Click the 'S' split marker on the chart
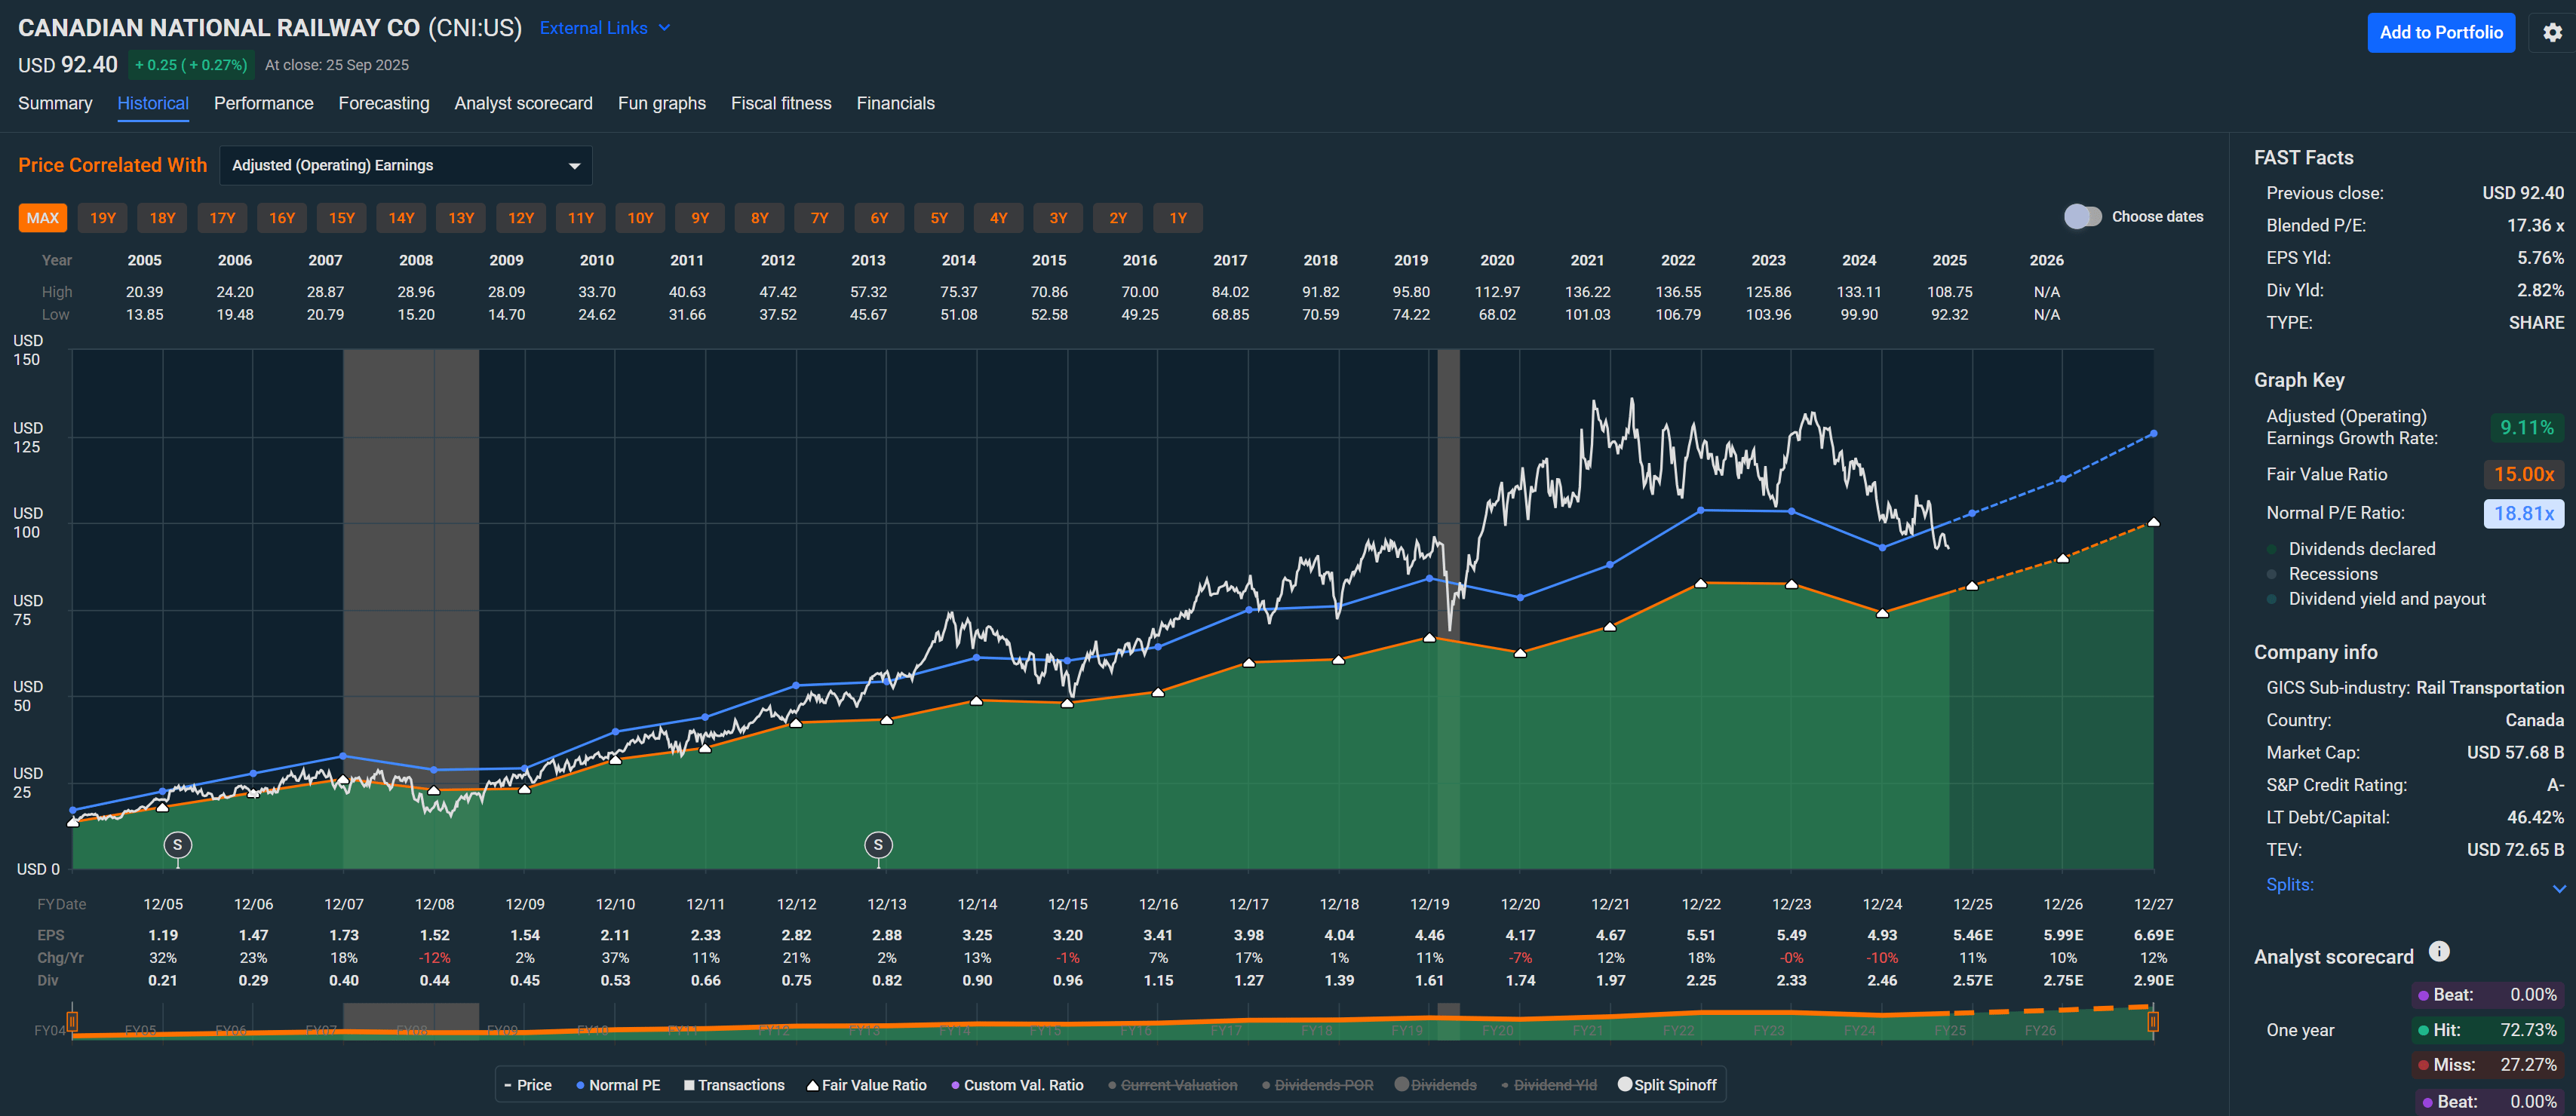Screen dimensions: 2576x1116 coord(178,845)
